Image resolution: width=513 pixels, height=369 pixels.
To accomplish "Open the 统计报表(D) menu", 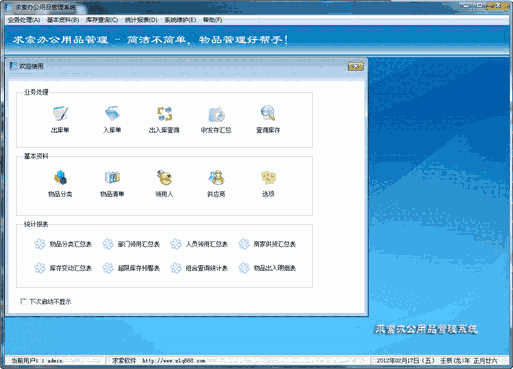I will [x=141, y=20].
